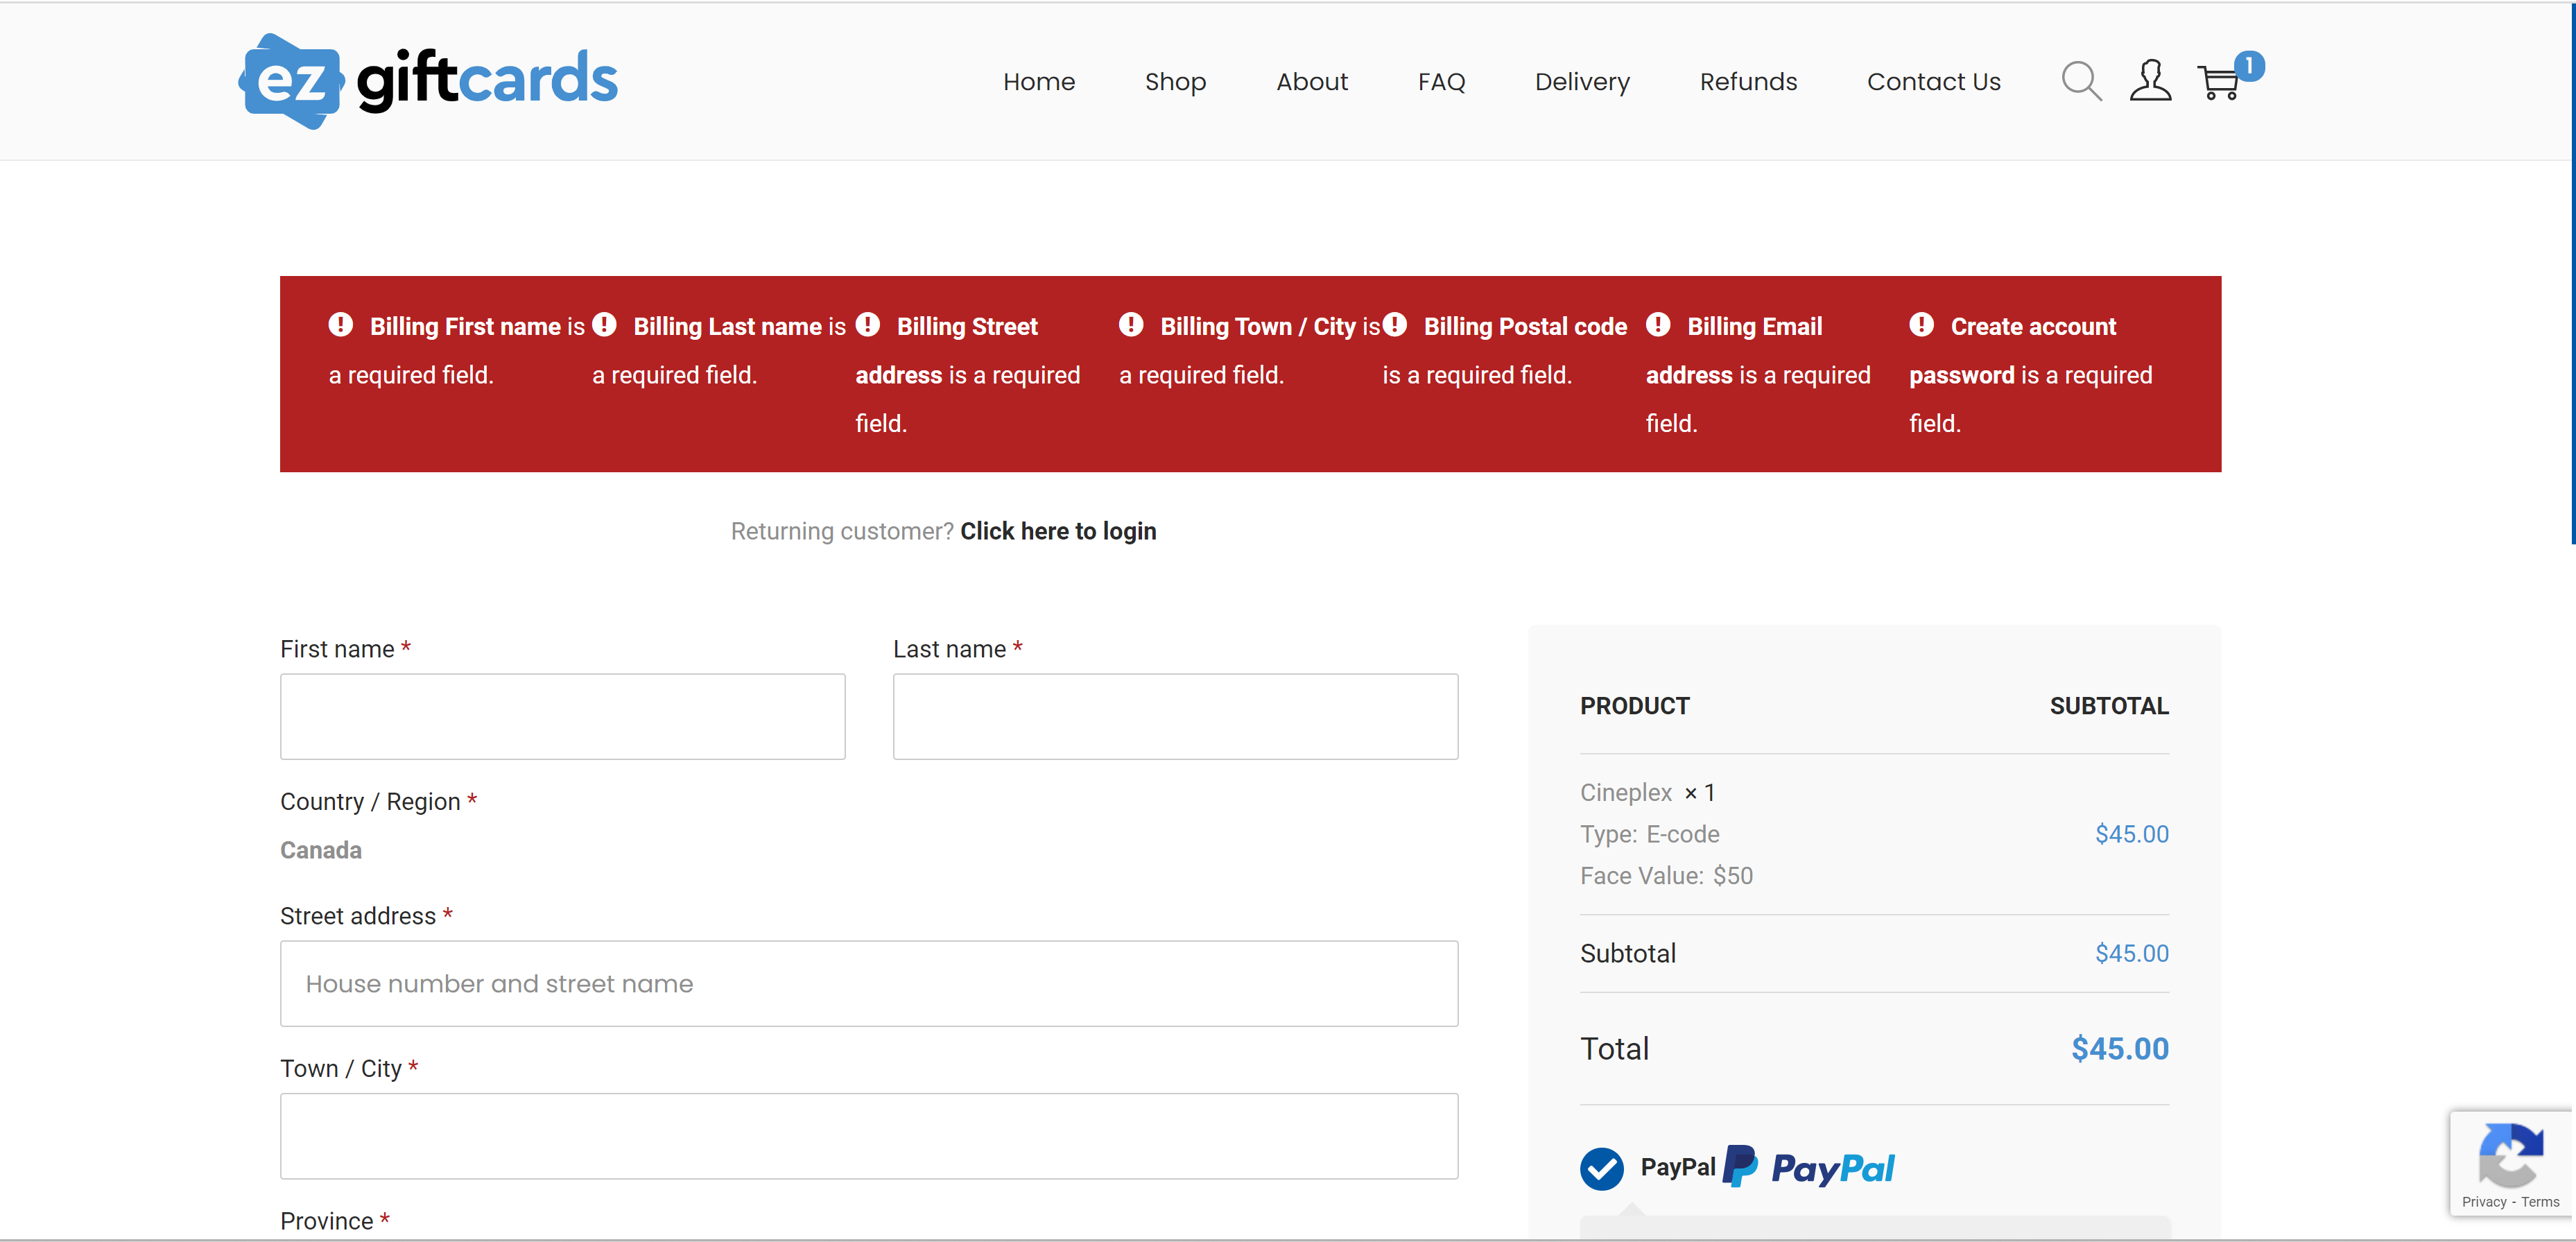Click the ez giftcards logo
2576x1242 pixels.
pyautogui.click(x=427, y=80)
